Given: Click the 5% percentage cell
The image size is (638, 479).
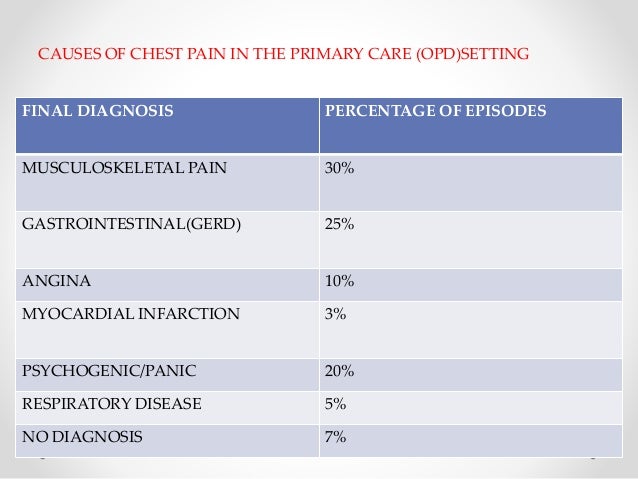Looking at the screenshot, I should (471, 408).
